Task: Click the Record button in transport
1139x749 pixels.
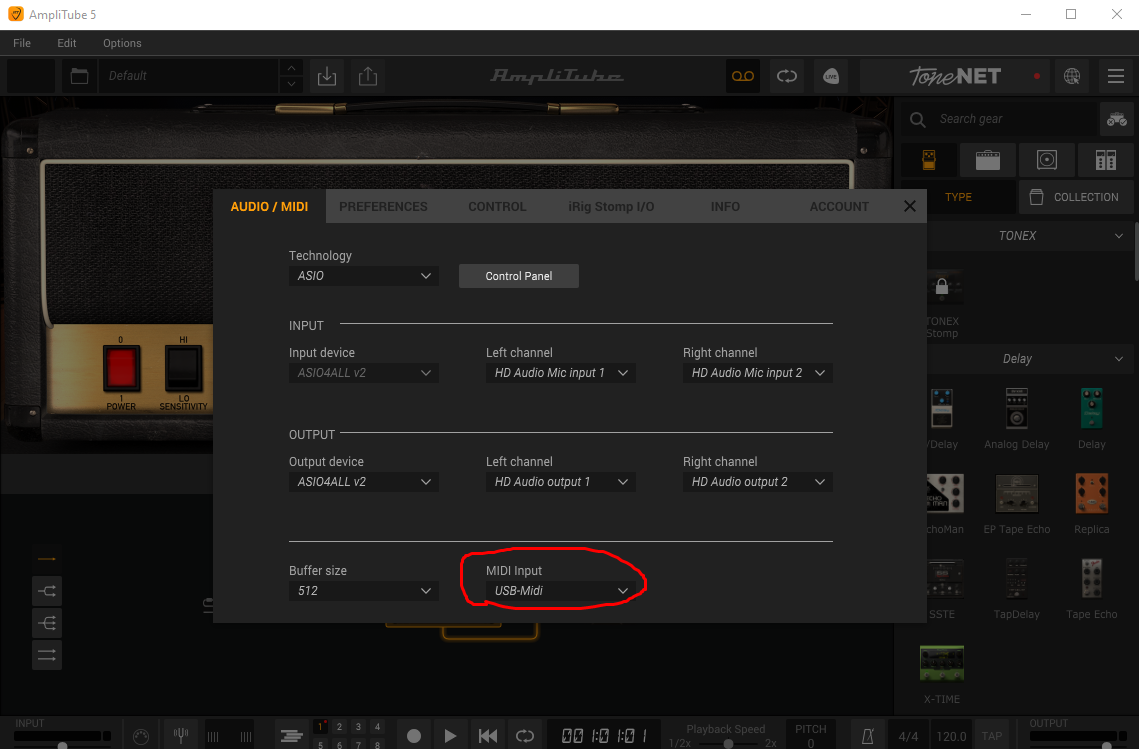Action: point(413,736)
